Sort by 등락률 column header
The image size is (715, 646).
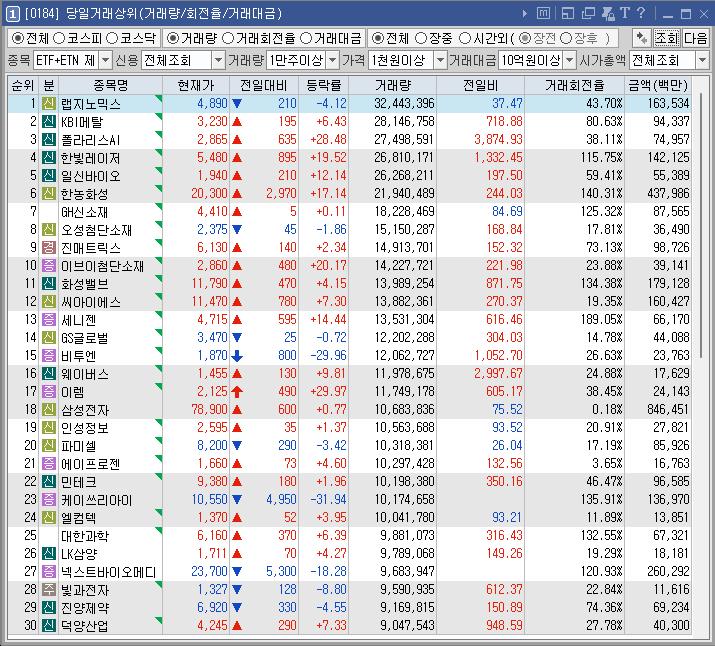click(x=324, y=85)
